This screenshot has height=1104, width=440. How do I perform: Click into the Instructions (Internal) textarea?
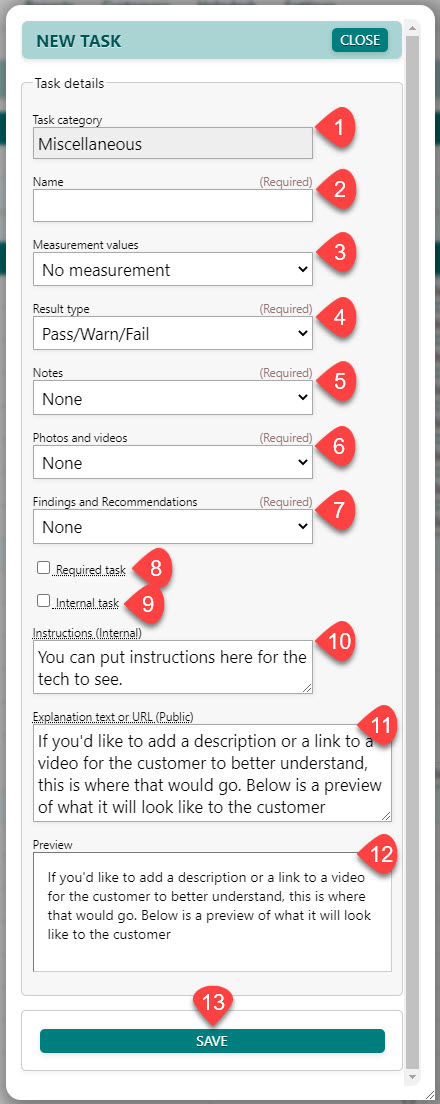tap(172, 667)
